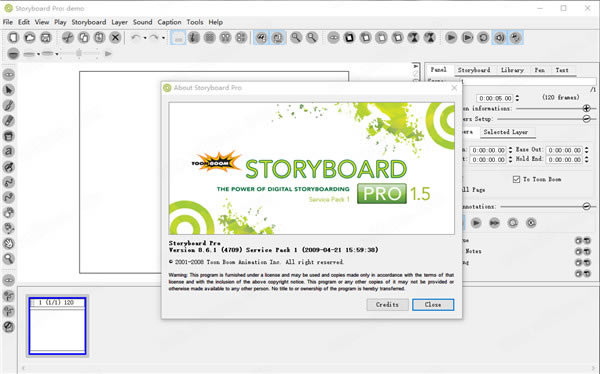Open the Help menu

215,22
